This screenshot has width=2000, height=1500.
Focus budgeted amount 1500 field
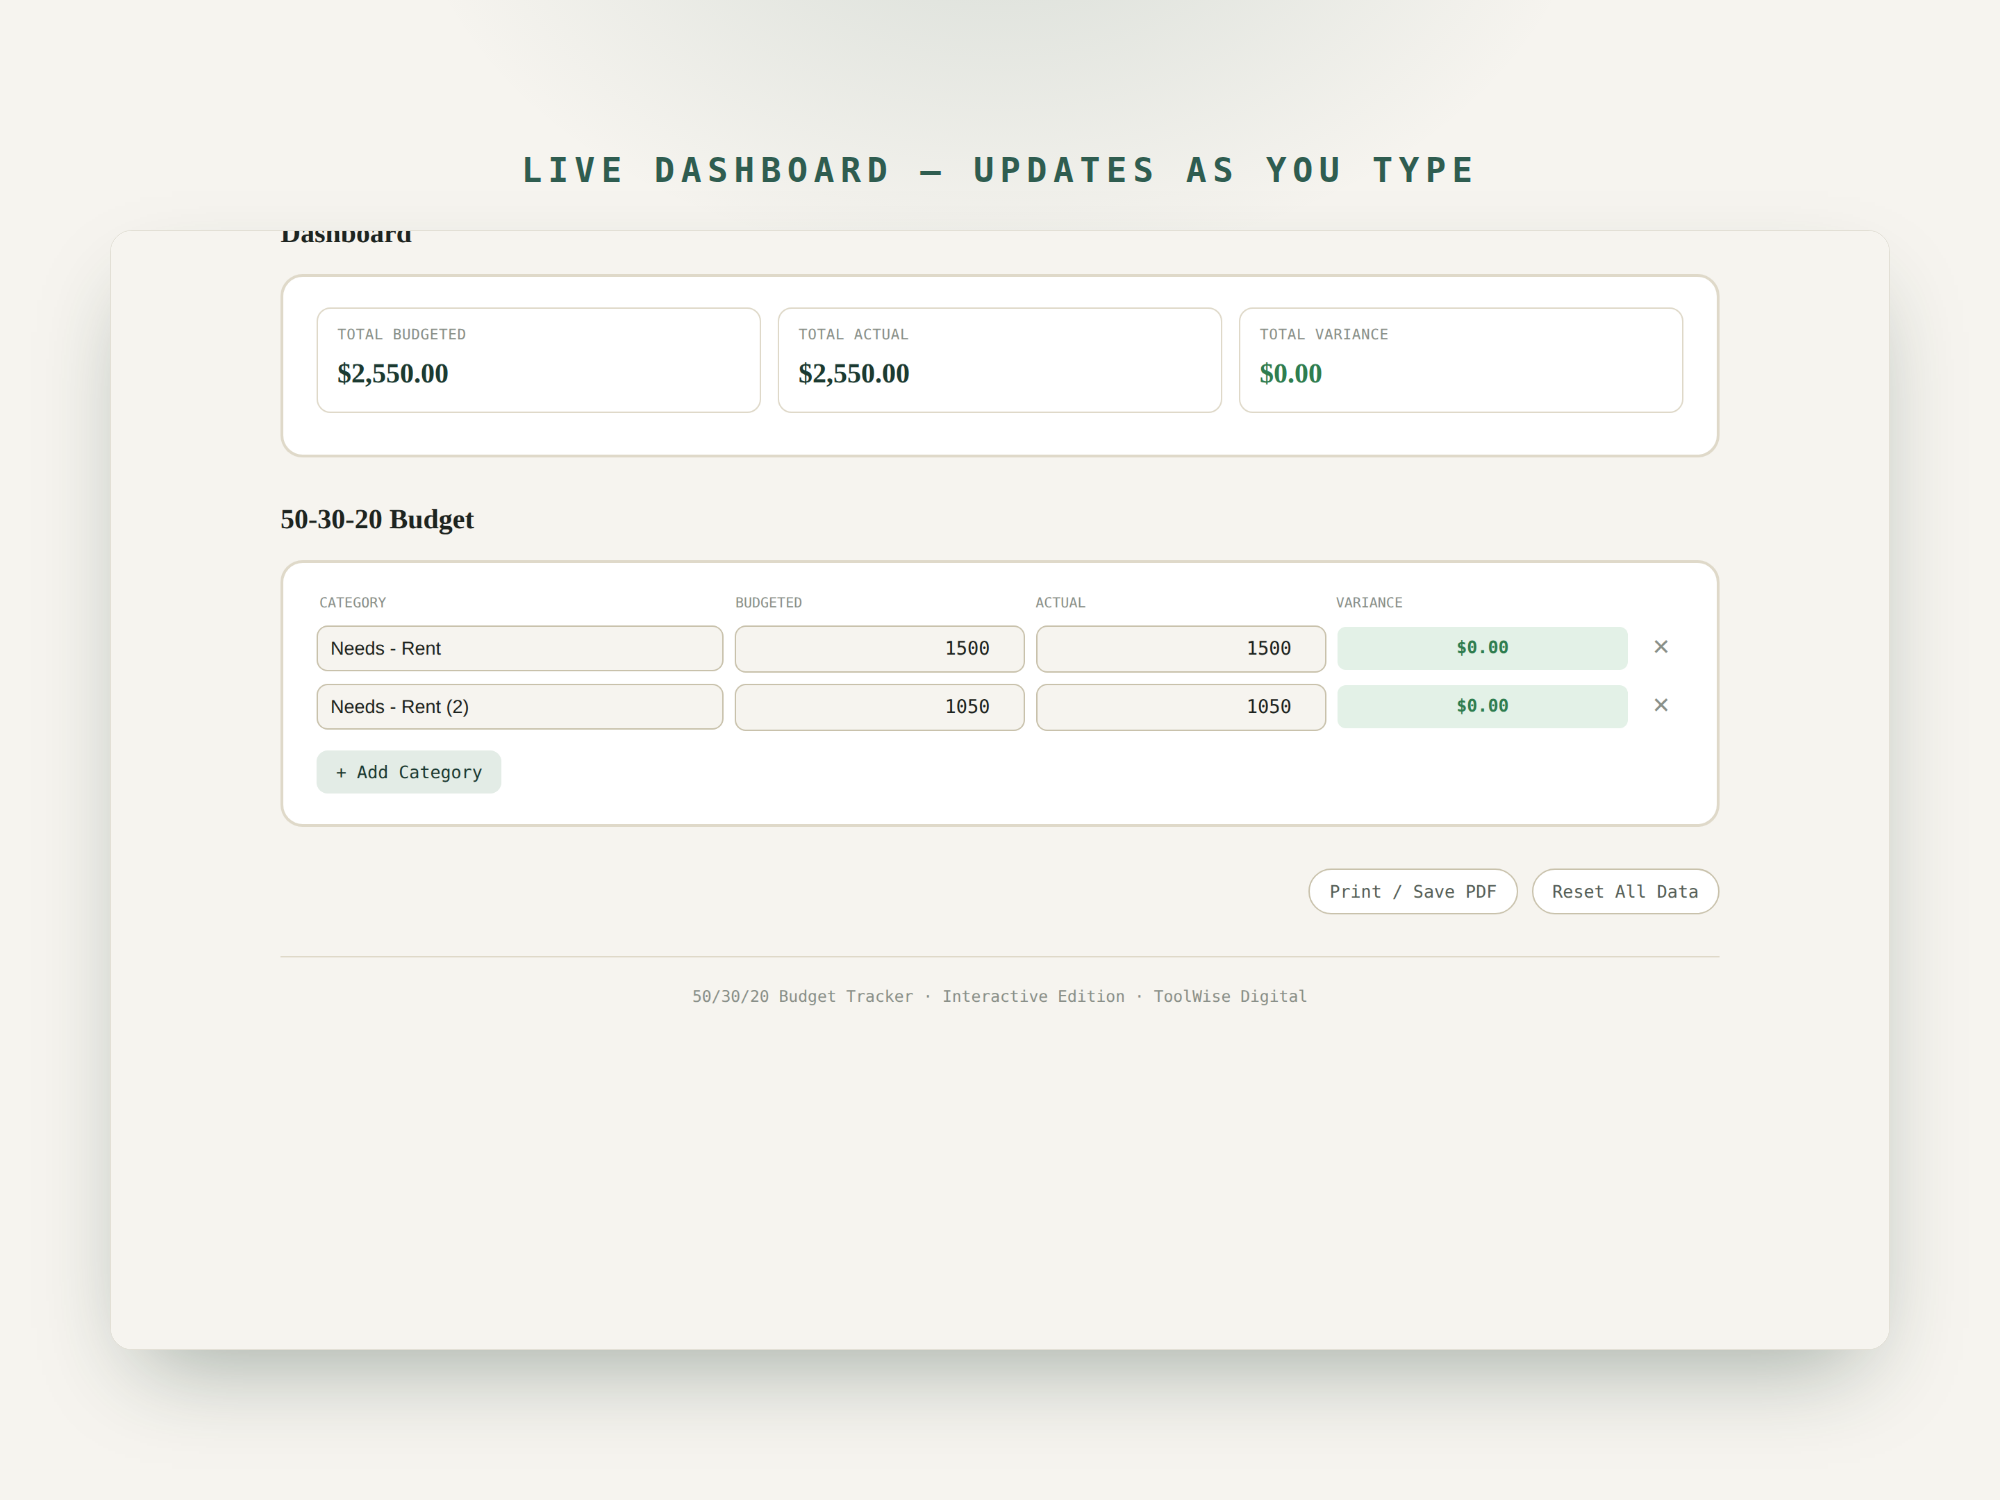[880, 648]
